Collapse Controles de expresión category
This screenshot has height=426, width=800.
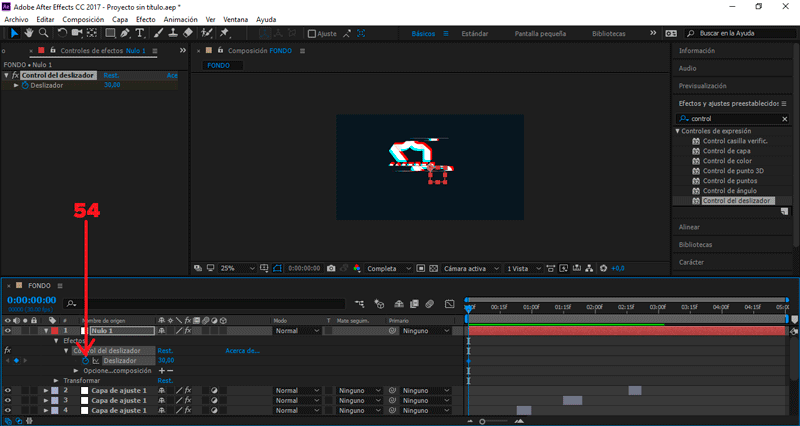(678, 131)
